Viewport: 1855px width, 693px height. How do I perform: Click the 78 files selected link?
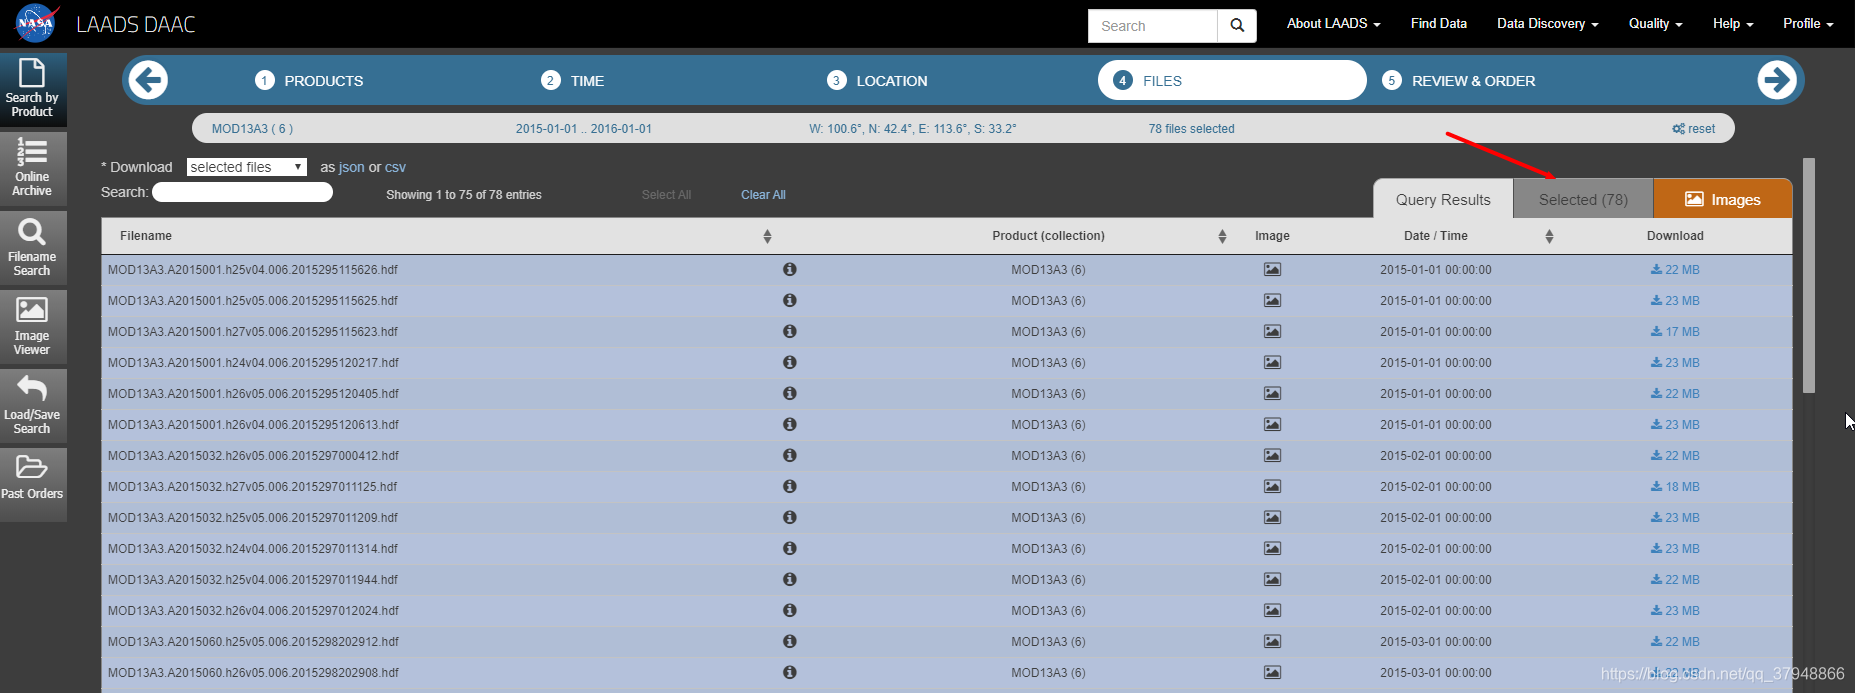tap(1191, 129)
